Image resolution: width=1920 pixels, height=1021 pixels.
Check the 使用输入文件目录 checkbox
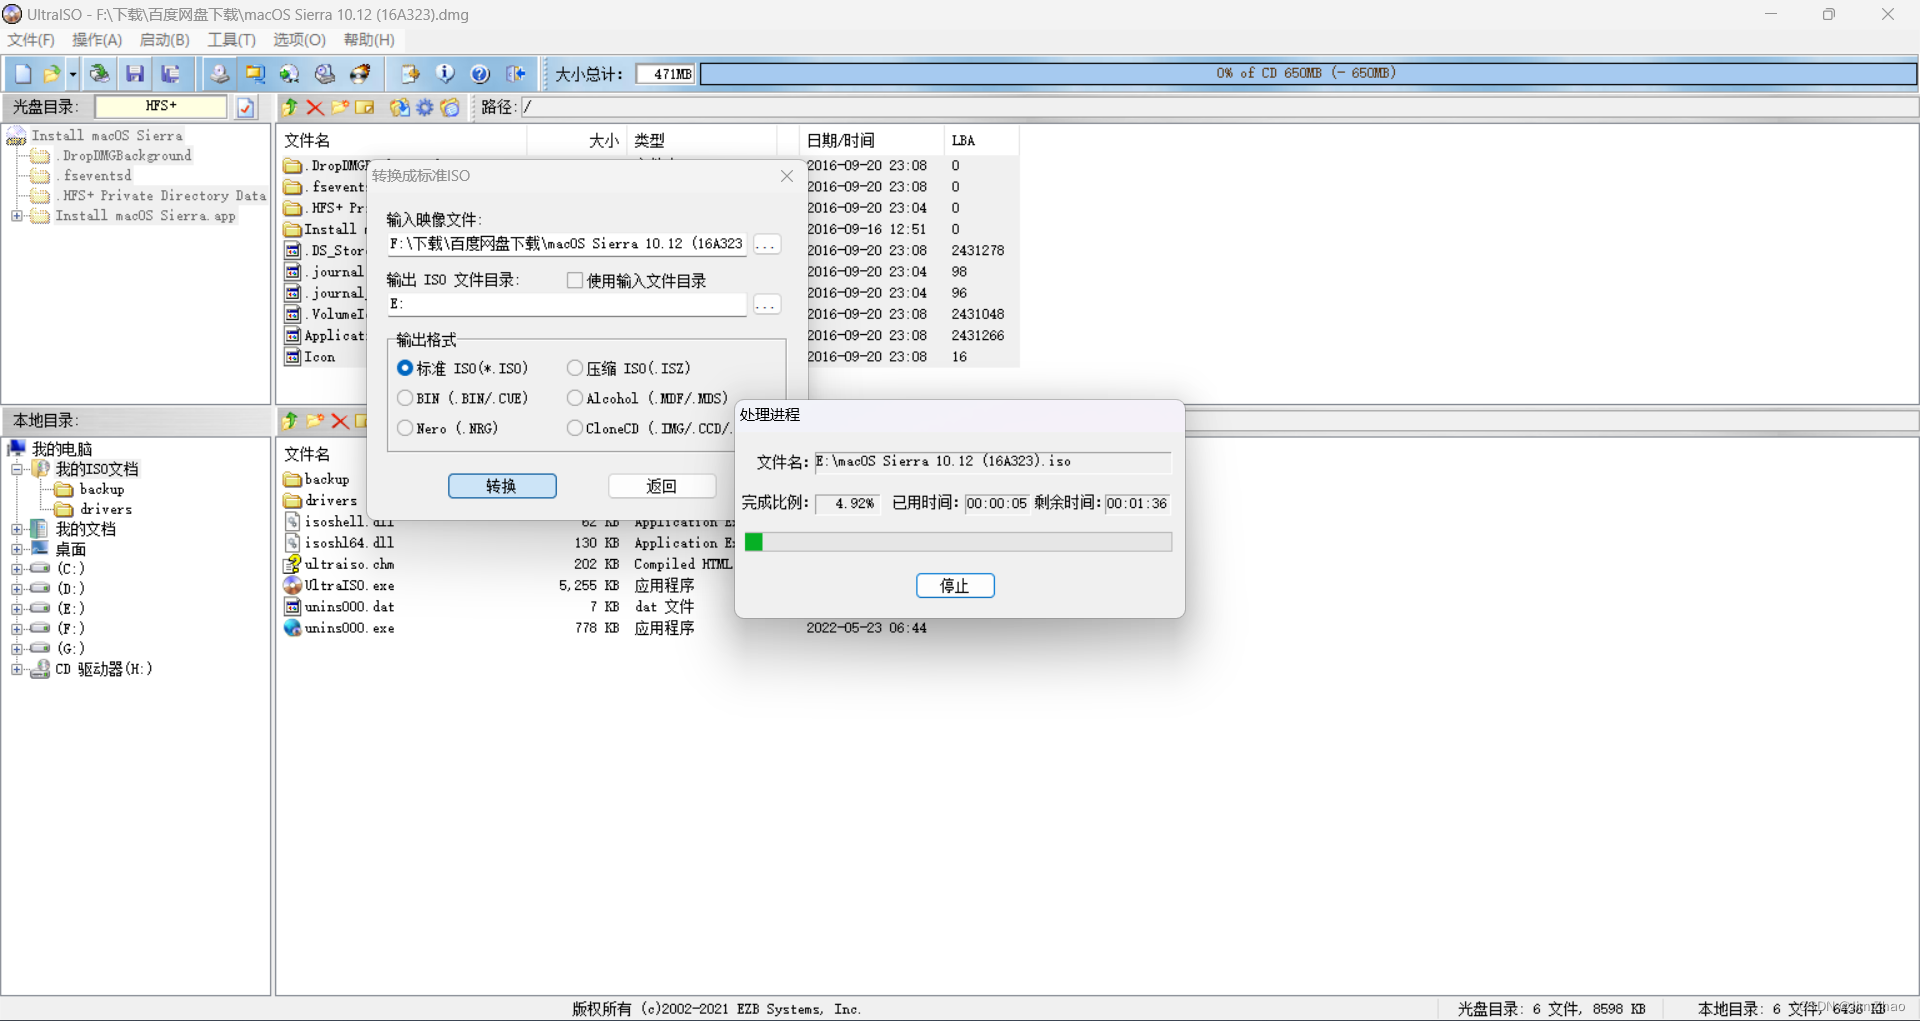click(575, 281)
